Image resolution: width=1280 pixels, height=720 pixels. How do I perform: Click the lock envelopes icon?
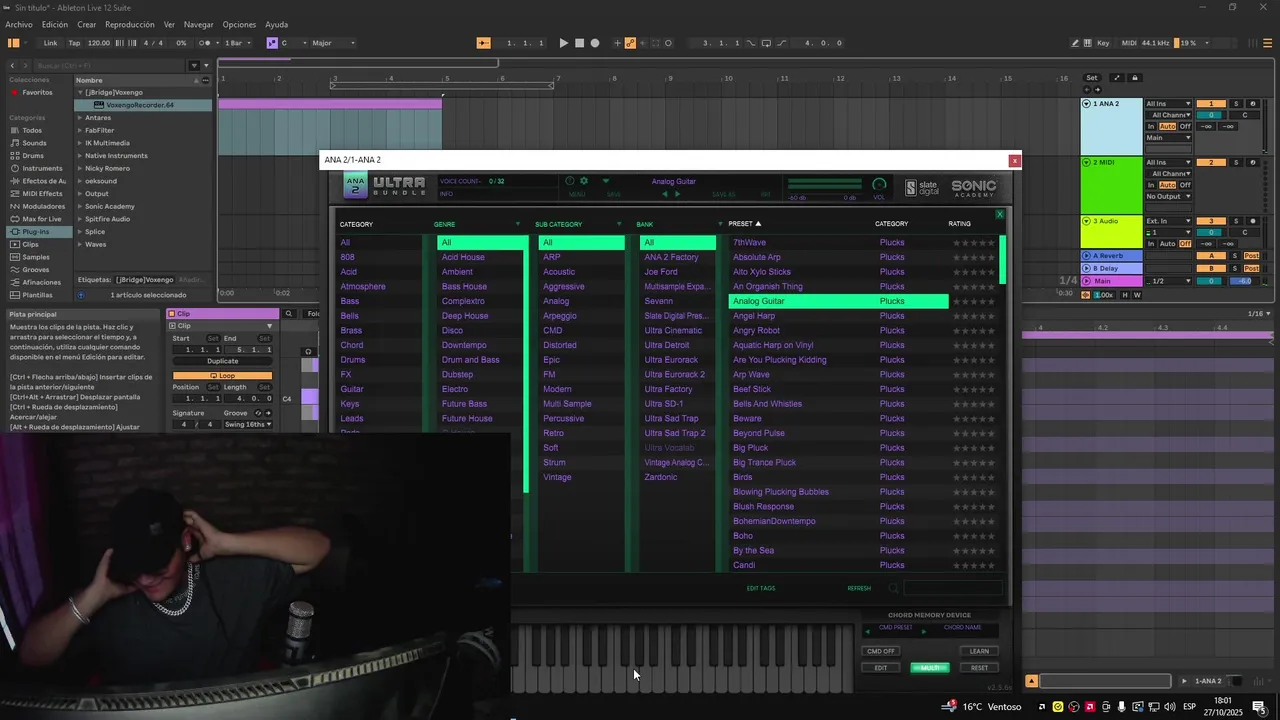(x=1134, y=78)
